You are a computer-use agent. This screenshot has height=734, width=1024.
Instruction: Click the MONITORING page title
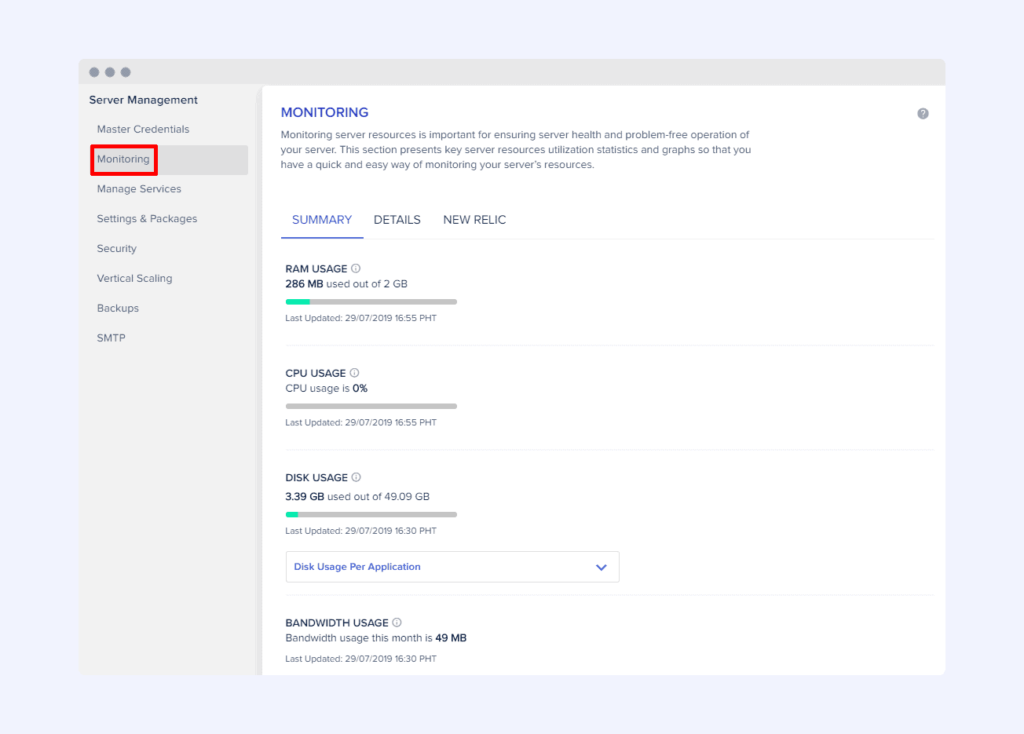pyautogui.click(x=325, y=112)
